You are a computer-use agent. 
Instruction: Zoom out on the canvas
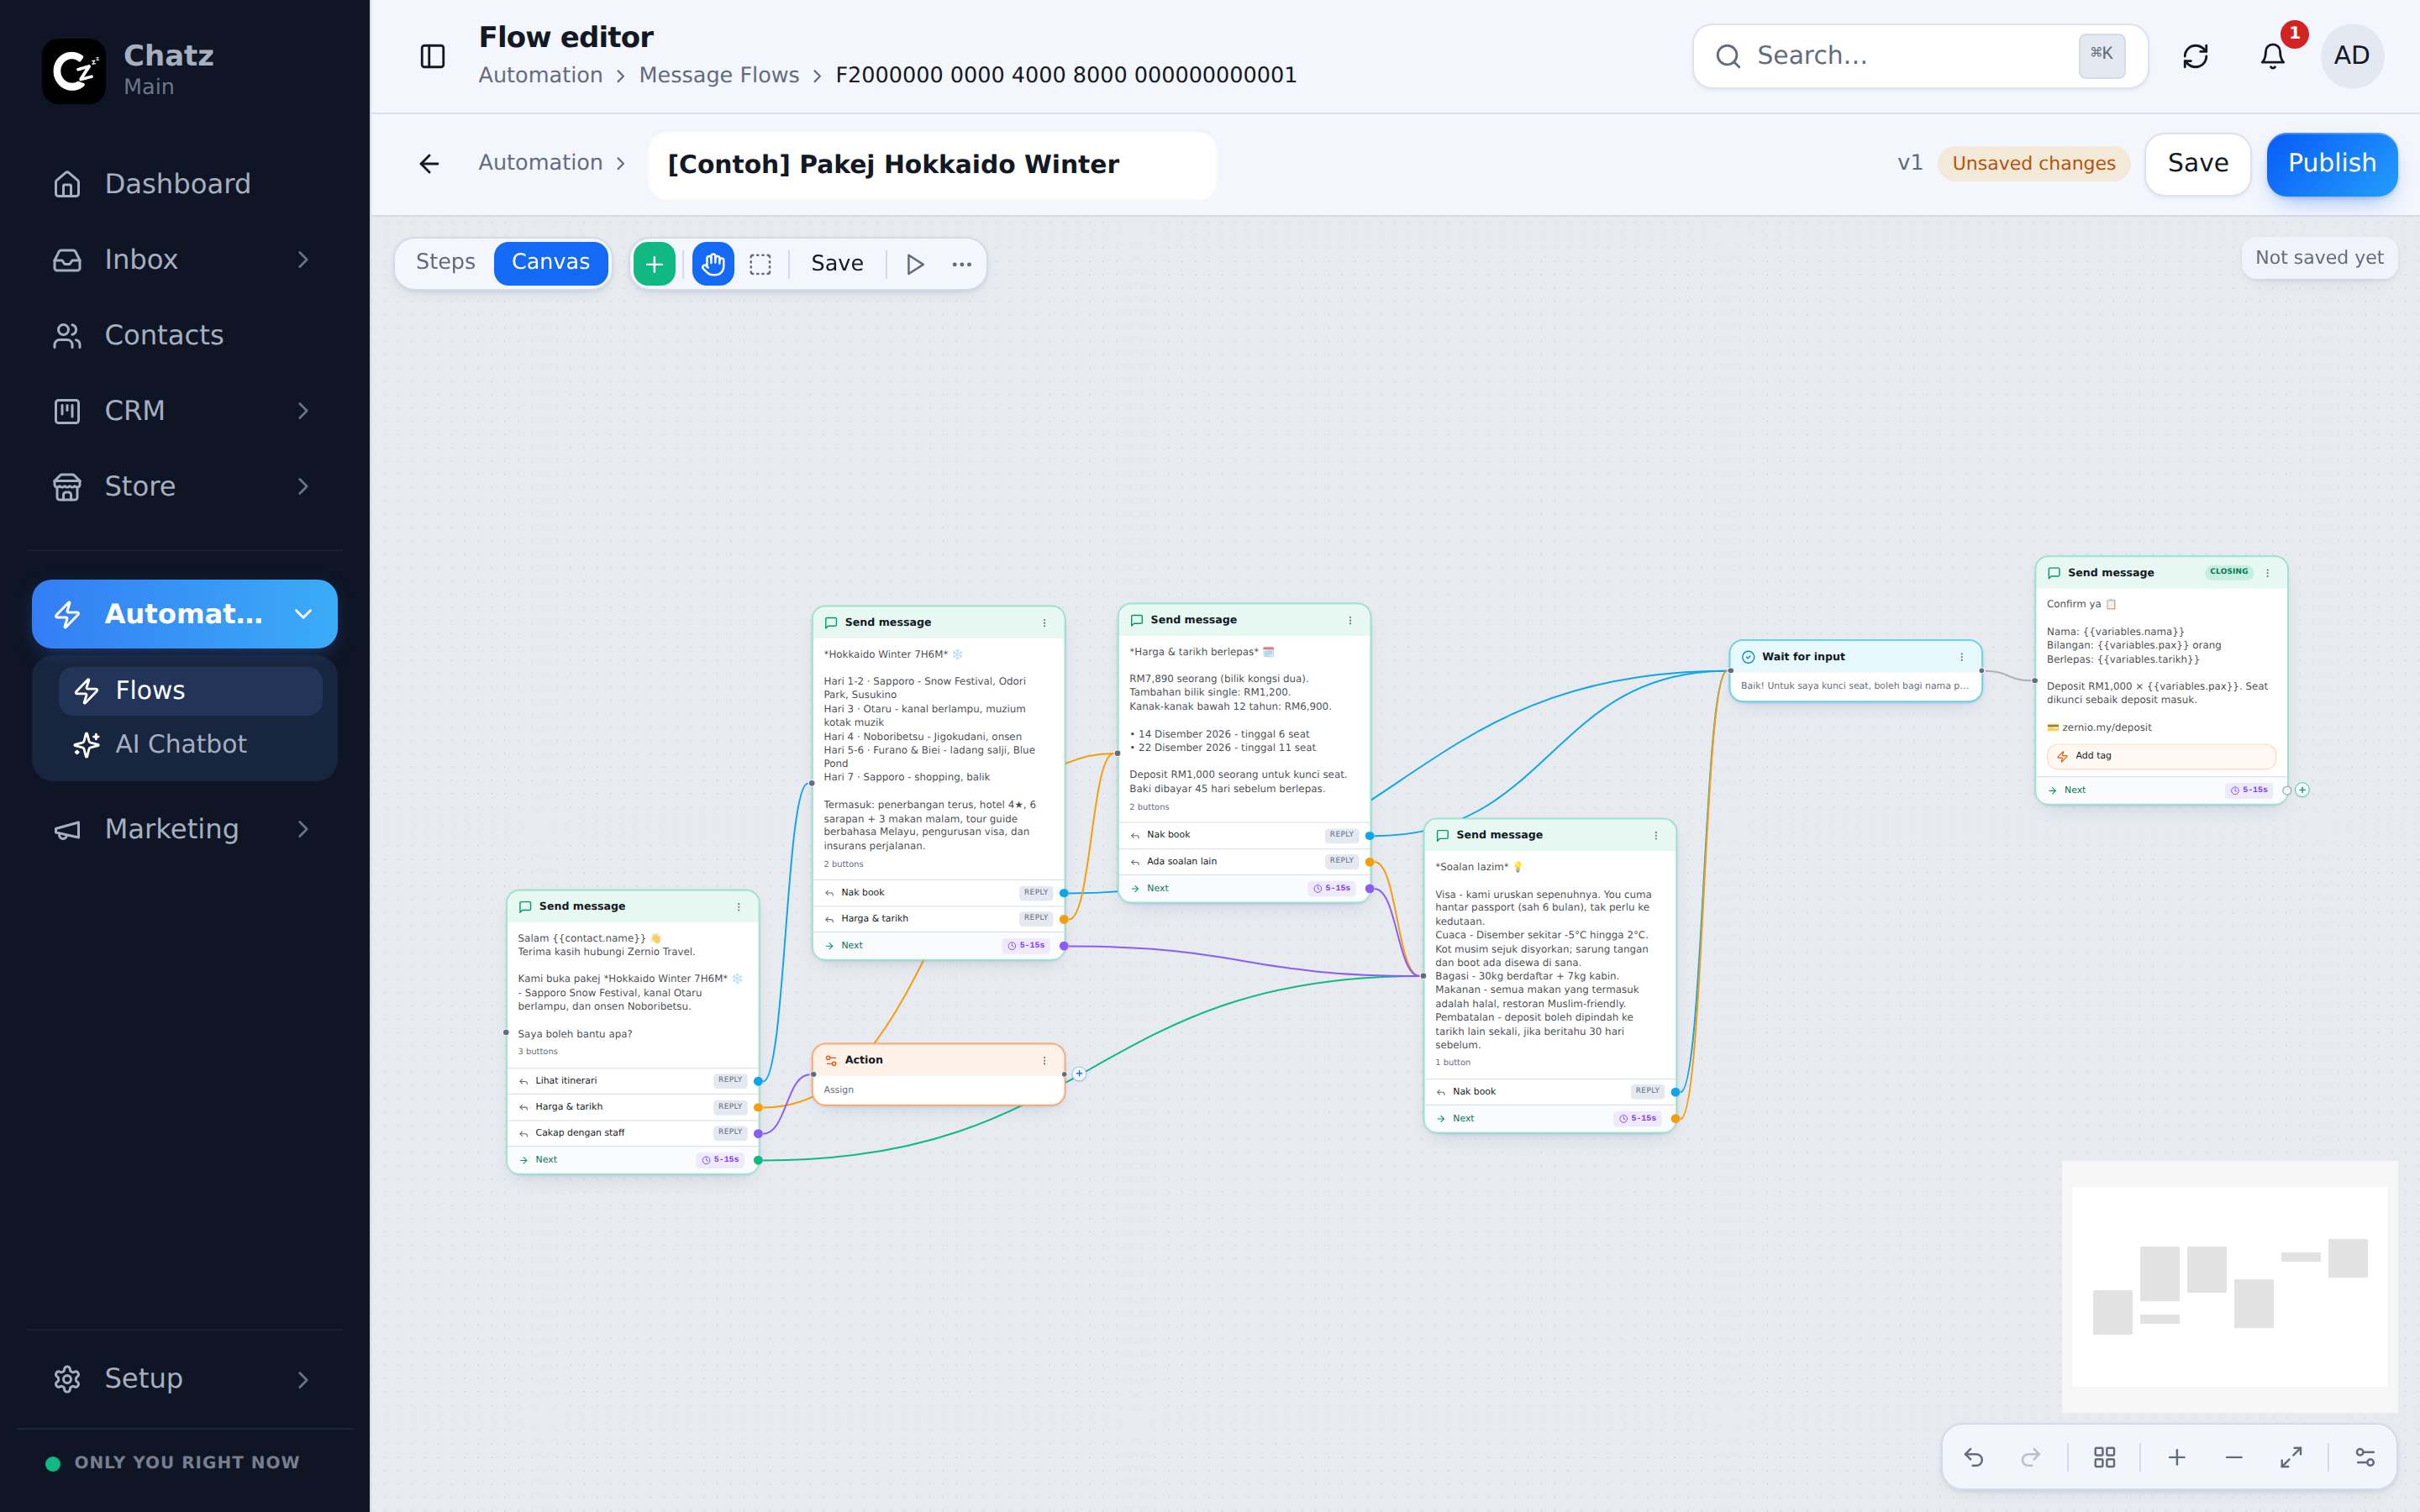(x=2234, y=1457)
